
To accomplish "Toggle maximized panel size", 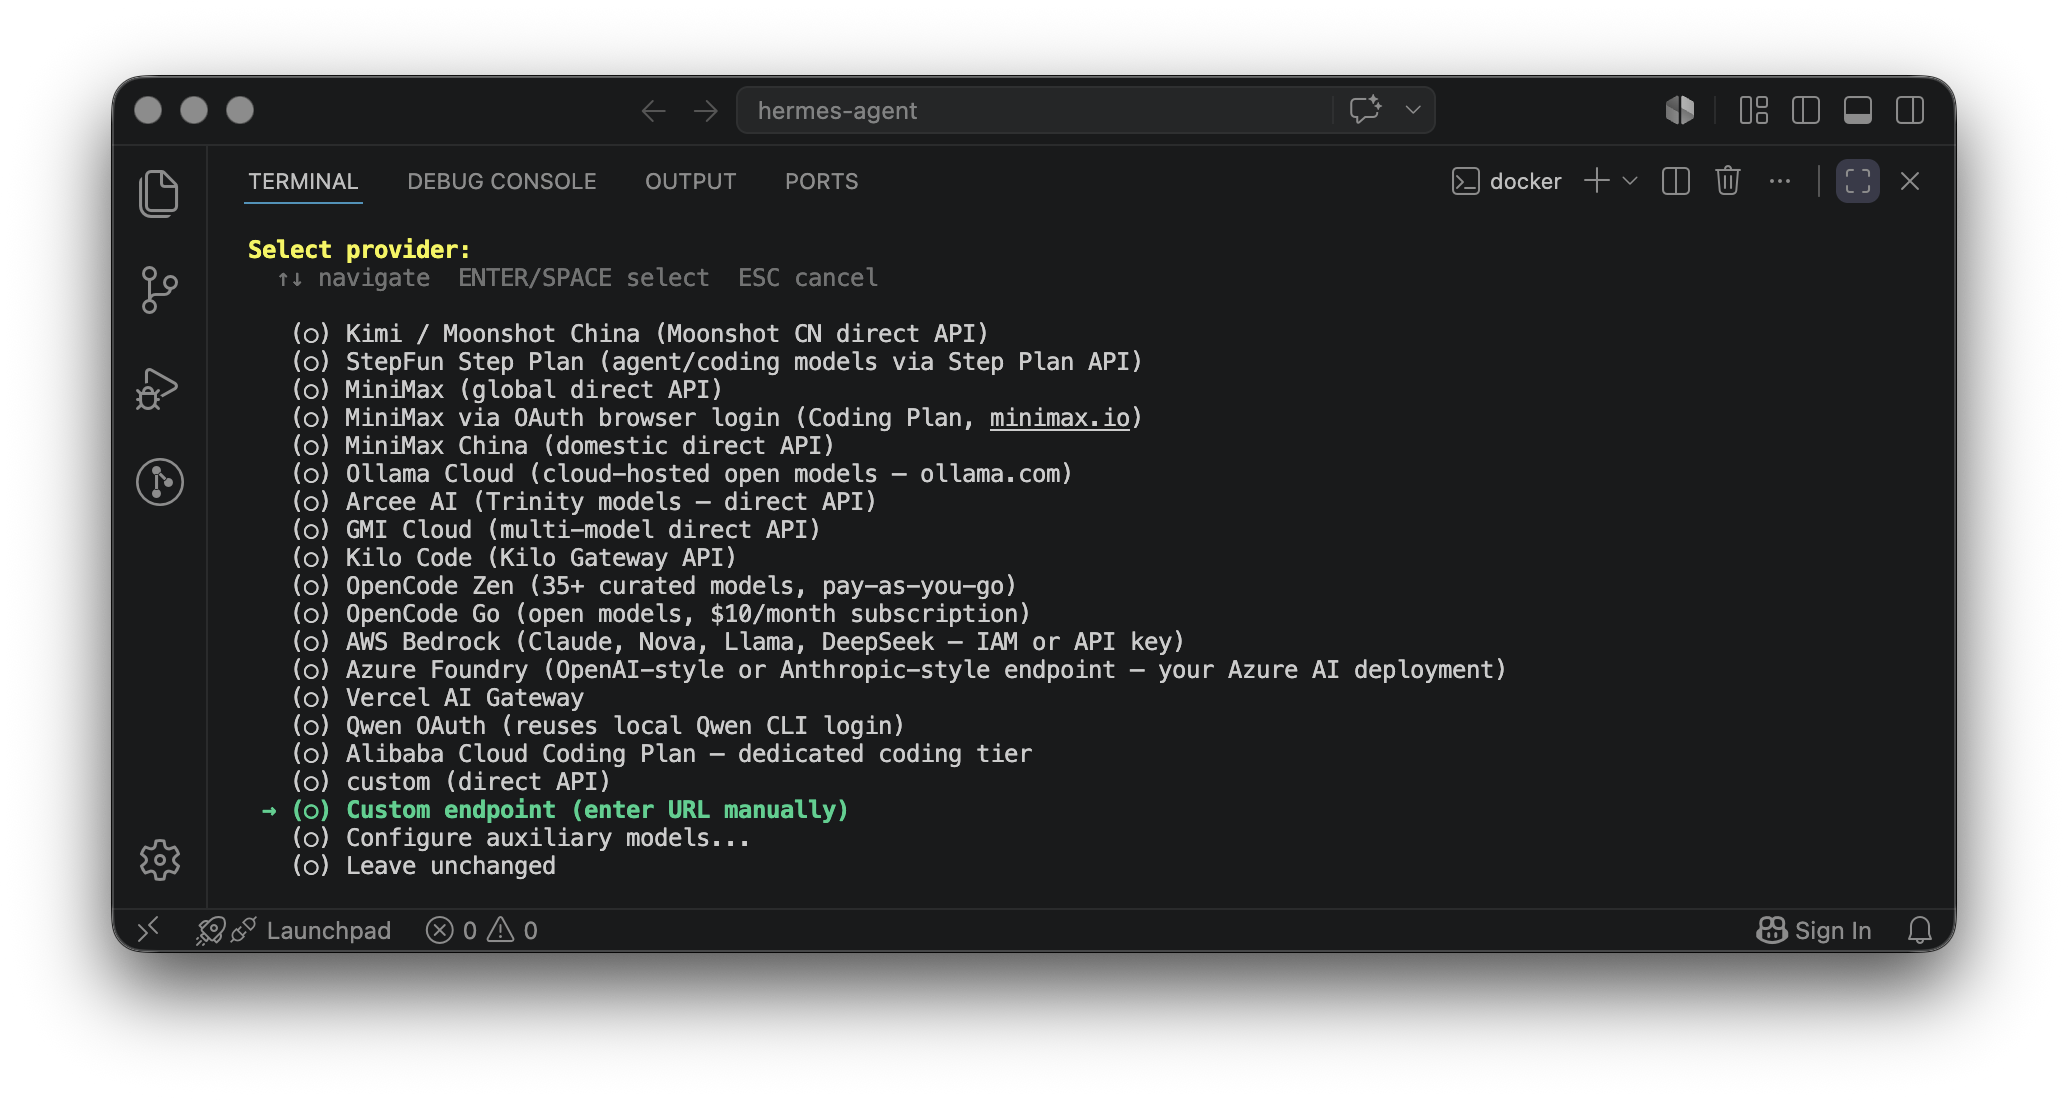I will pos(1858,181).
